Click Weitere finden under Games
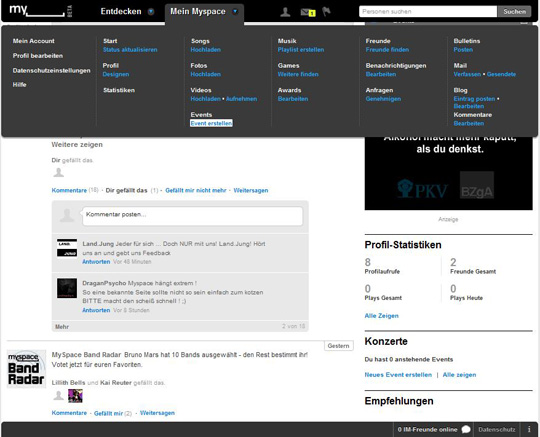Viewport: 540px width, 437px height. click(298, 74)
